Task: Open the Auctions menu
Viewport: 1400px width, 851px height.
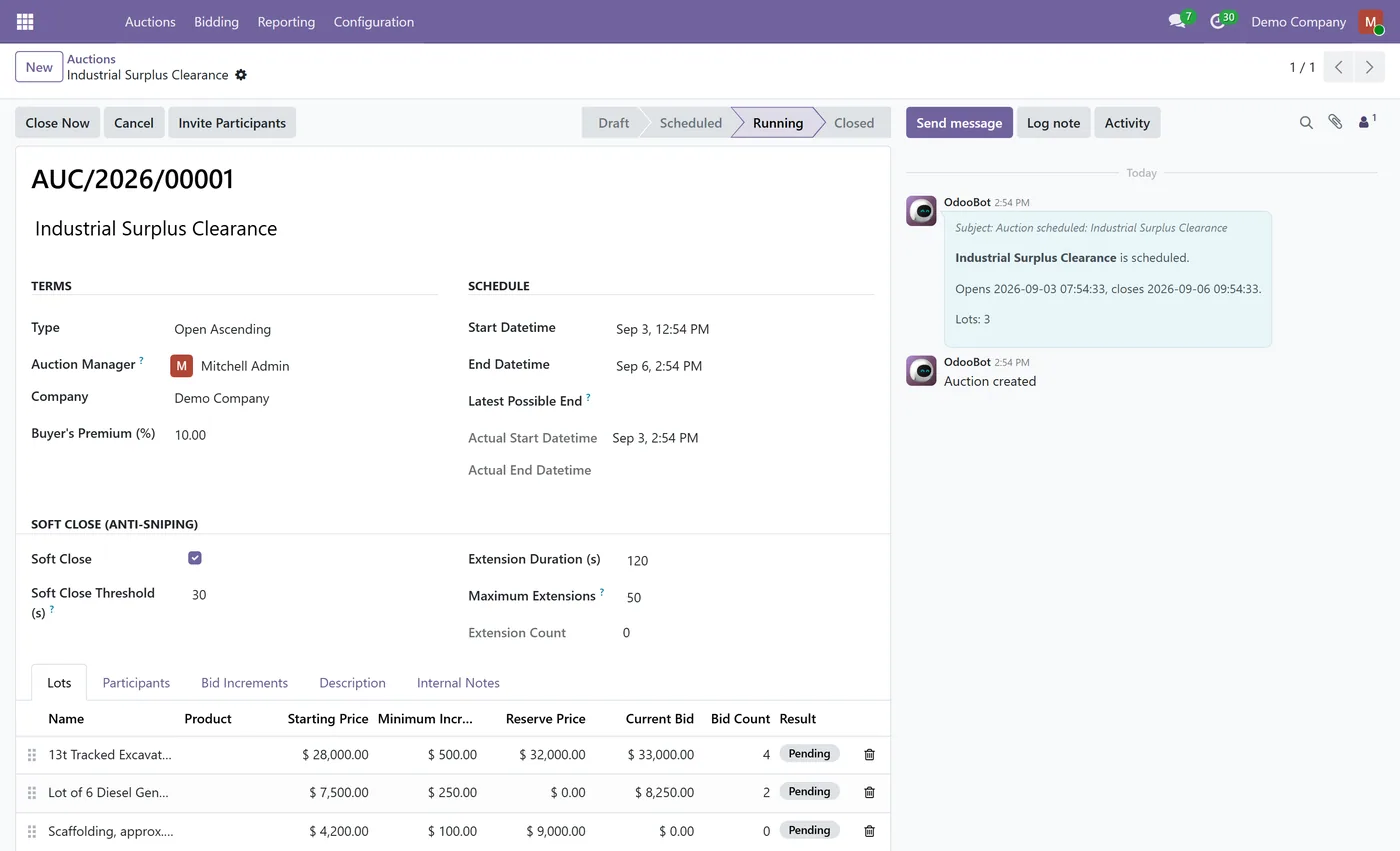Action: (x=150, y=21)
